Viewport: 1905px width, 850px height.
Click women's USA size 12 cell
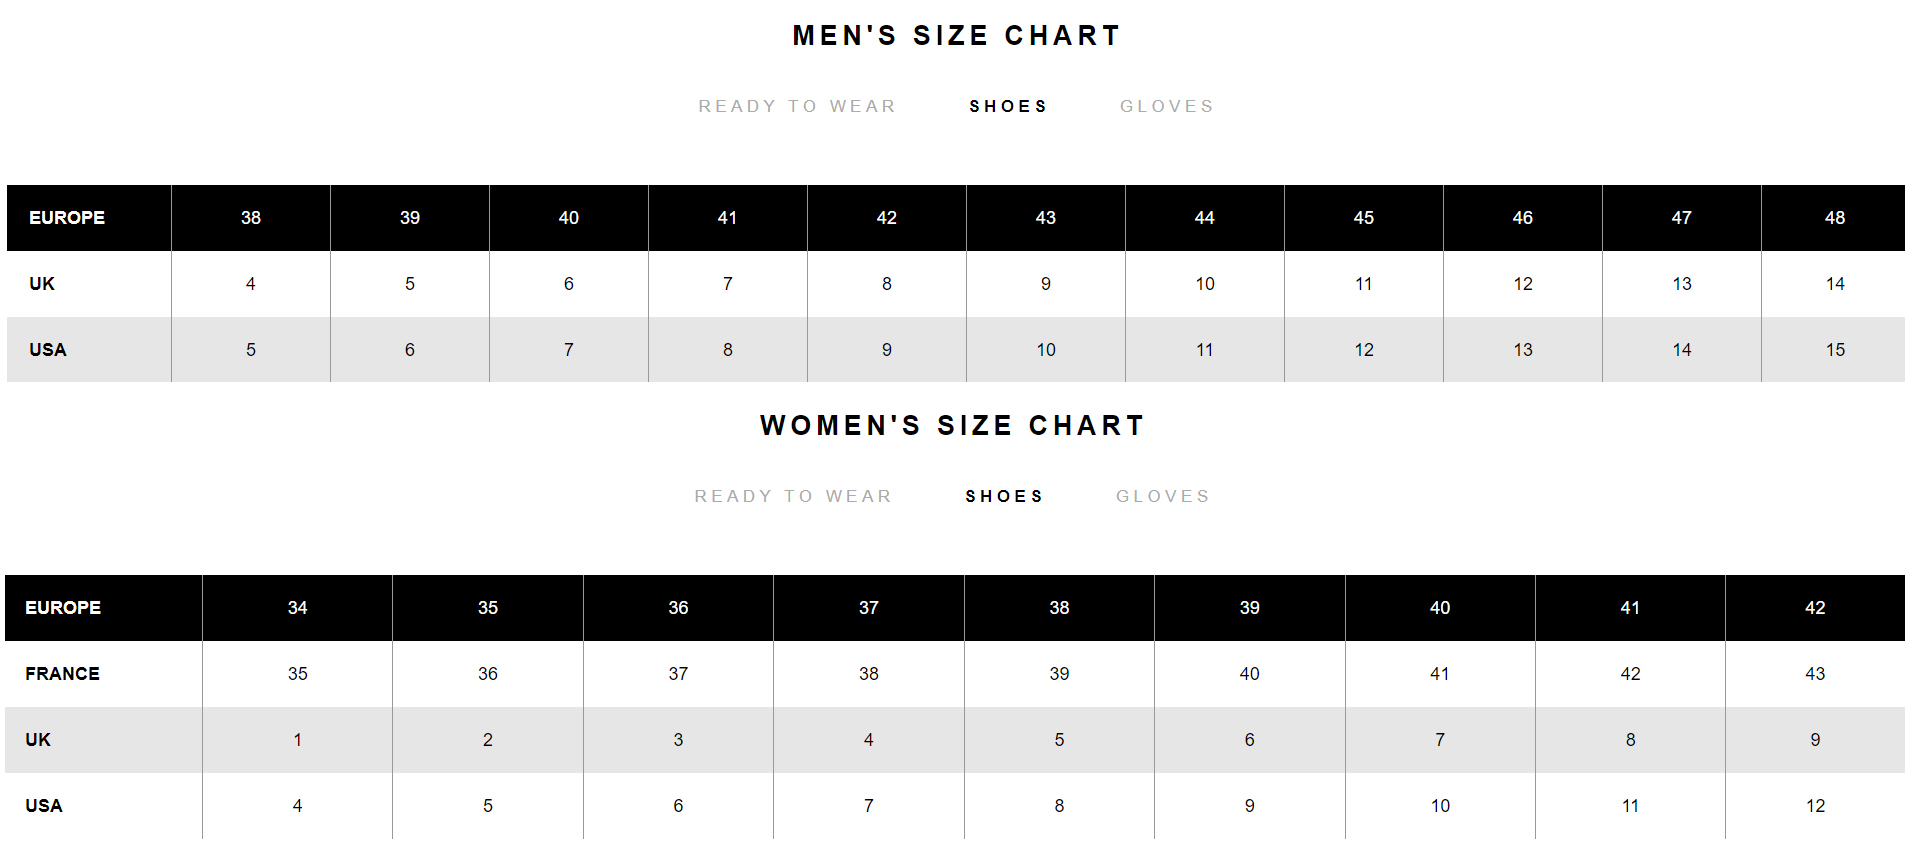click(x=1815, y=806)
